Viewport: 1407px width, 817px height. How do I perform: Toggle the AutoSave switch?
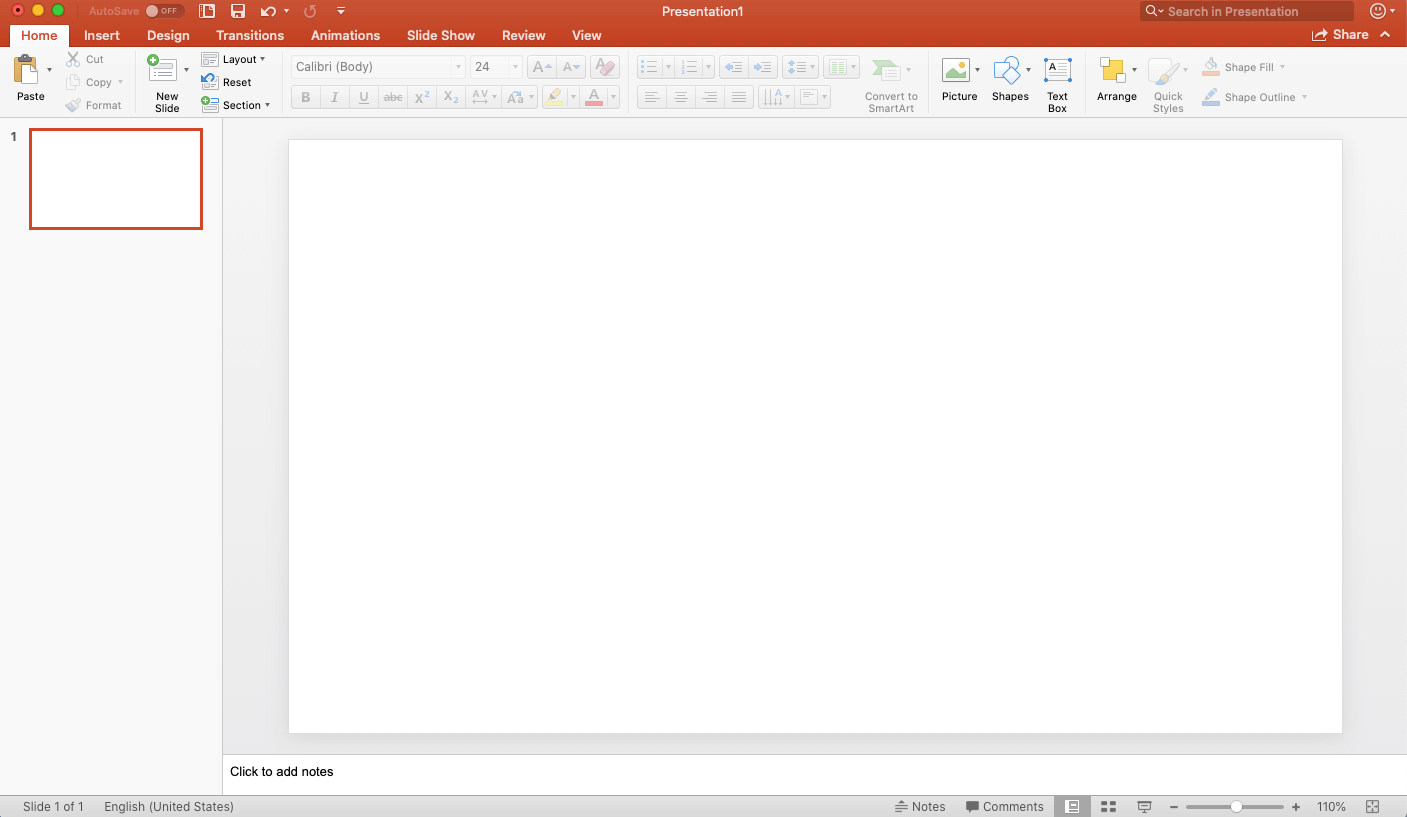pyautogui.click(x=164, y=11)
